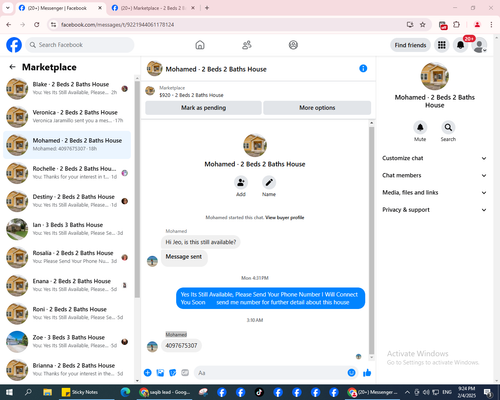Open Rosalia 2 Beds 2 Baths conversation

pos(67,257)
